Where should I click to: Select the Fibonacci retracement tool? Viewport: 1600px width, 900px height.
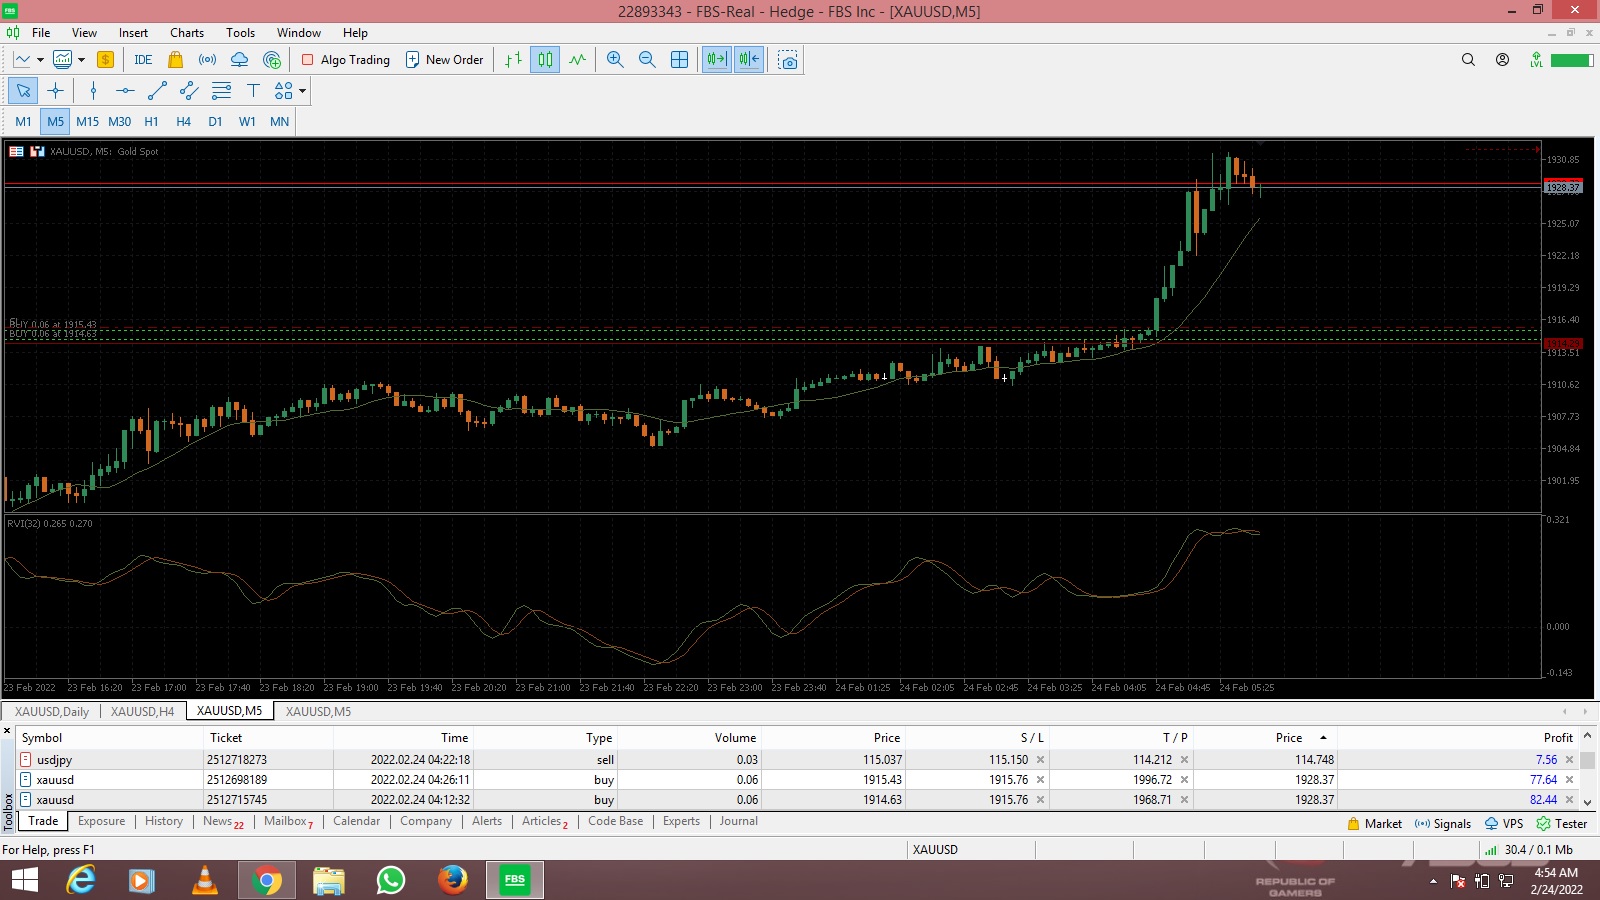pos(221,91)
